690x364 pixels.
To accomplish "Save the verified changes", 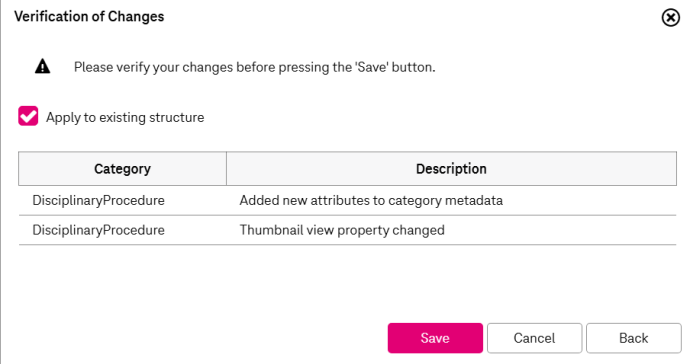I will pos(435,338).
